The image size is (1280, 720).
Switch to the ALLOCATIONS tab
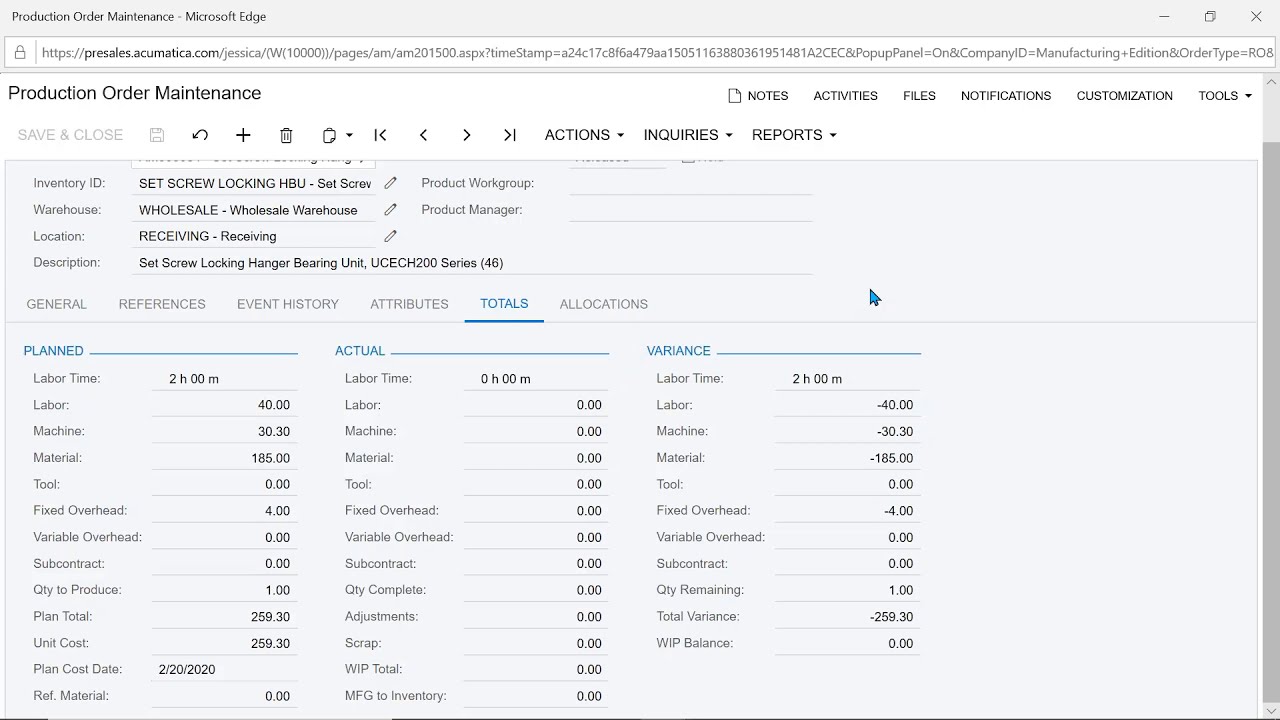point(604,304)
